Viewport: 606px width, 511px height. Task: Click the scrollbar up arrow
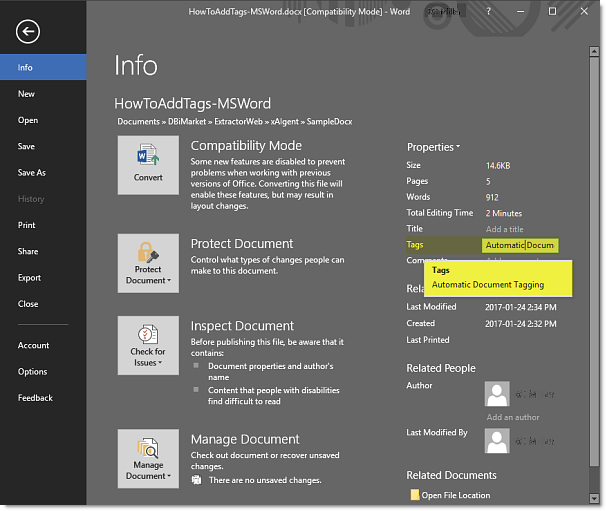(594, 51)
